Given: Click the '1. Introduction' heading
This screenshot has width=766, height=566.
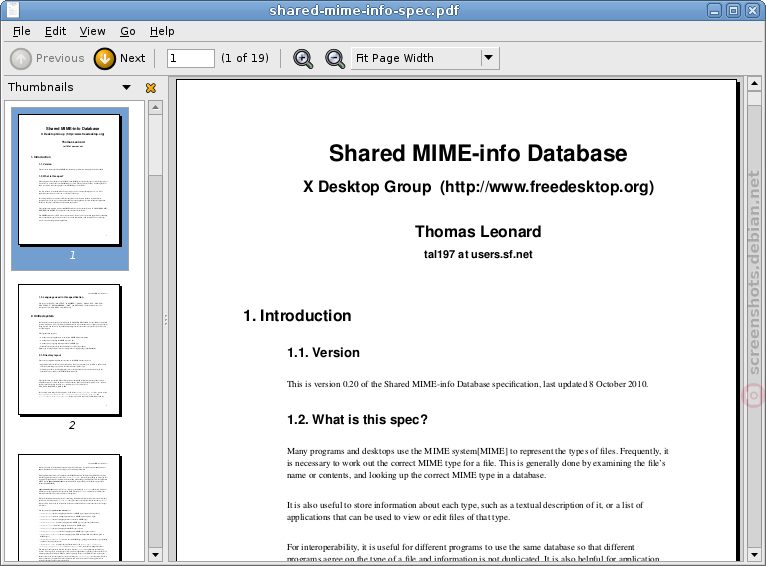Looking at the screenshot, I should click(x=297, y=316).
